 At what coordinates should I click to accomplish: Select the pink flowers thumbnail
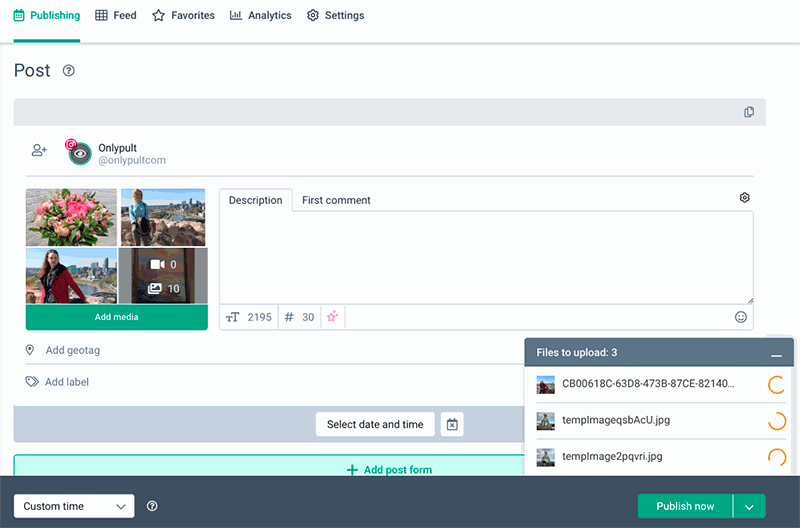(x=71, y=217)
